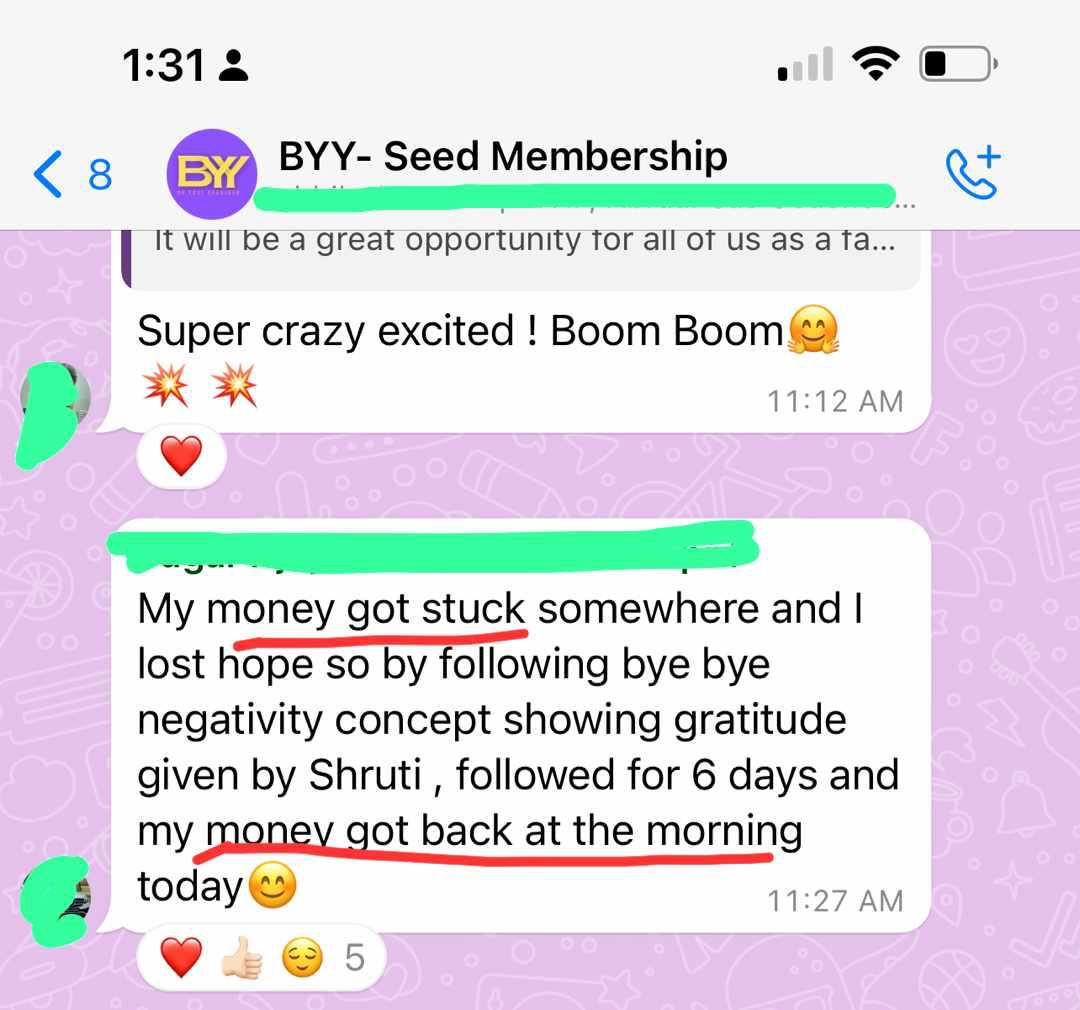Tap the smiling emoji after 'today'

tap(272, 885)
